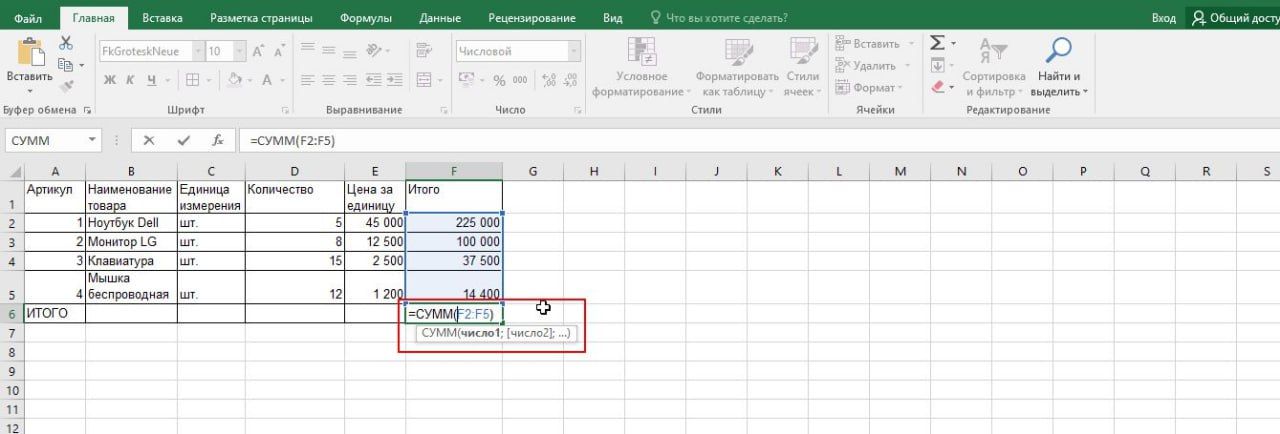Click the Вход sign-in link
This screenshot has height=434, width=1280.
click(1163, 18)
